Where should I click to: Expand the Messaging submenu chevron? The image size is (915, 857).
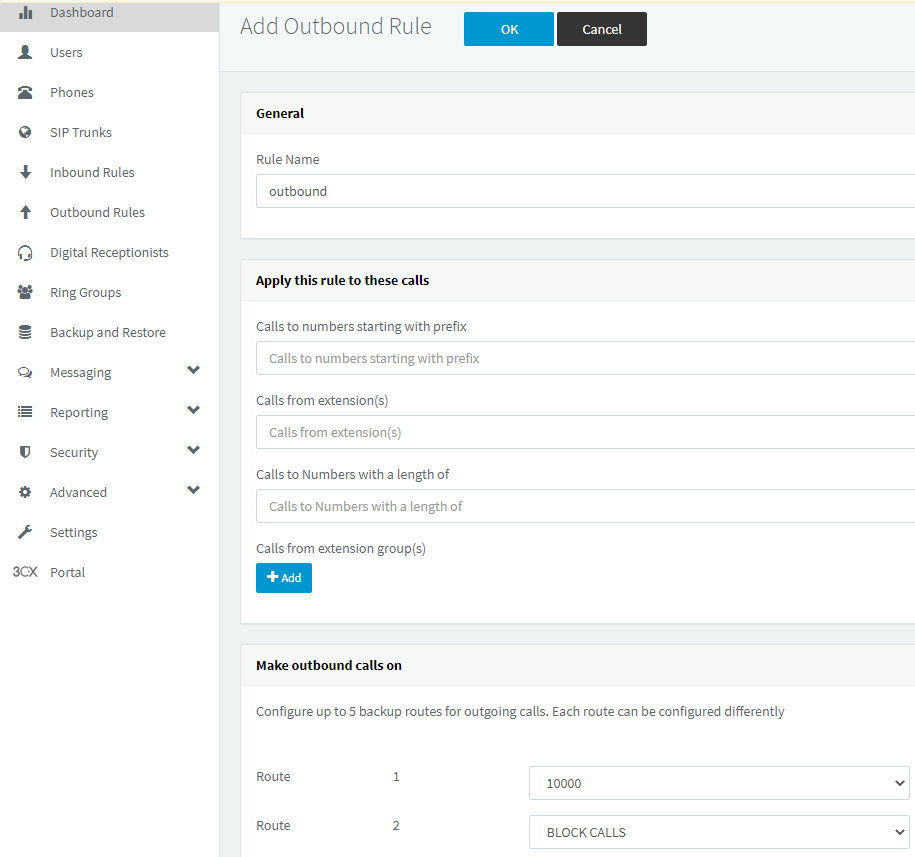[194, 370]
